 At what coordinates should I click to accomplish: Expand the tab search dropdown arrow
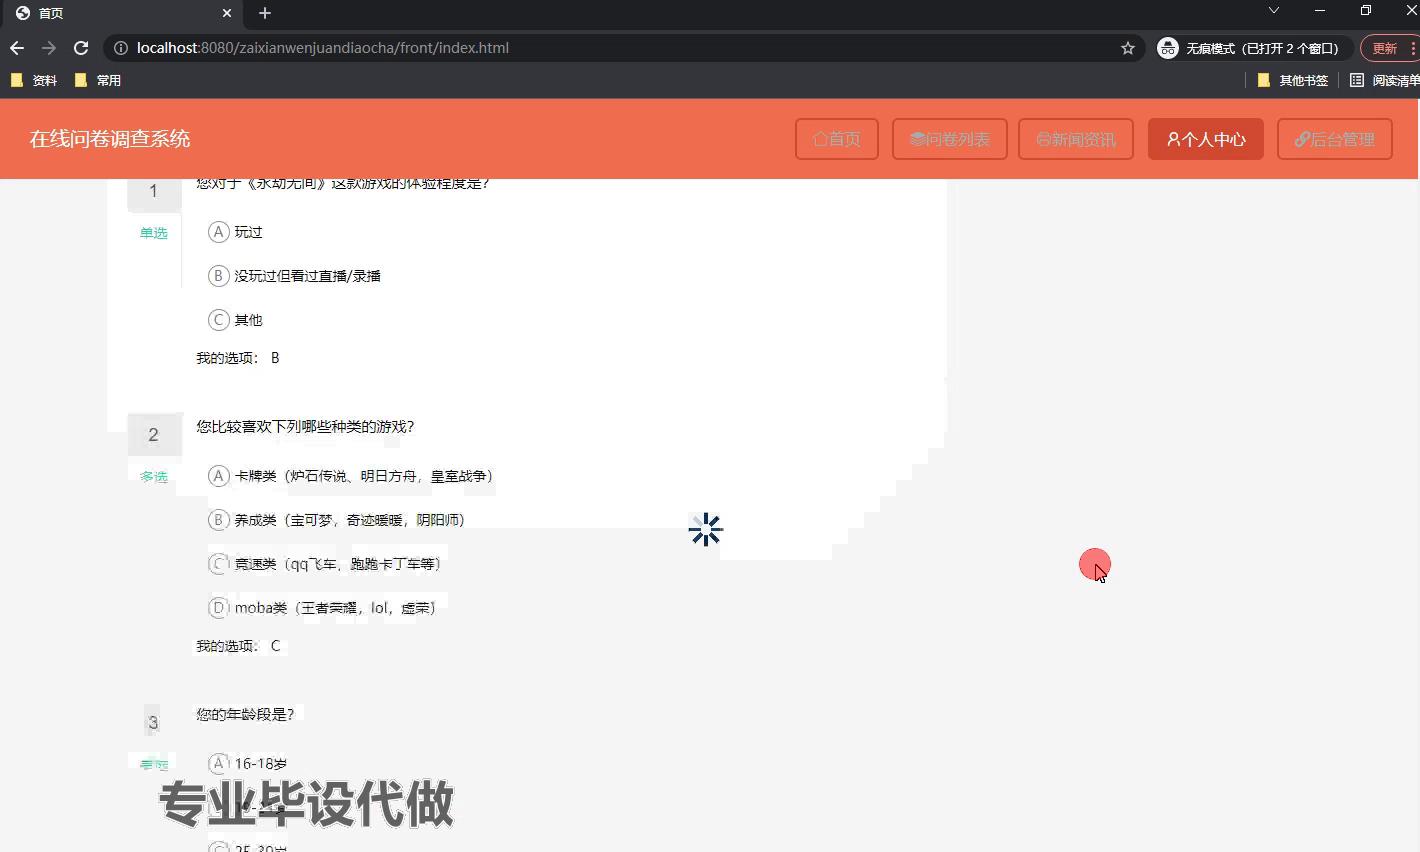(x=1273, y=11)
